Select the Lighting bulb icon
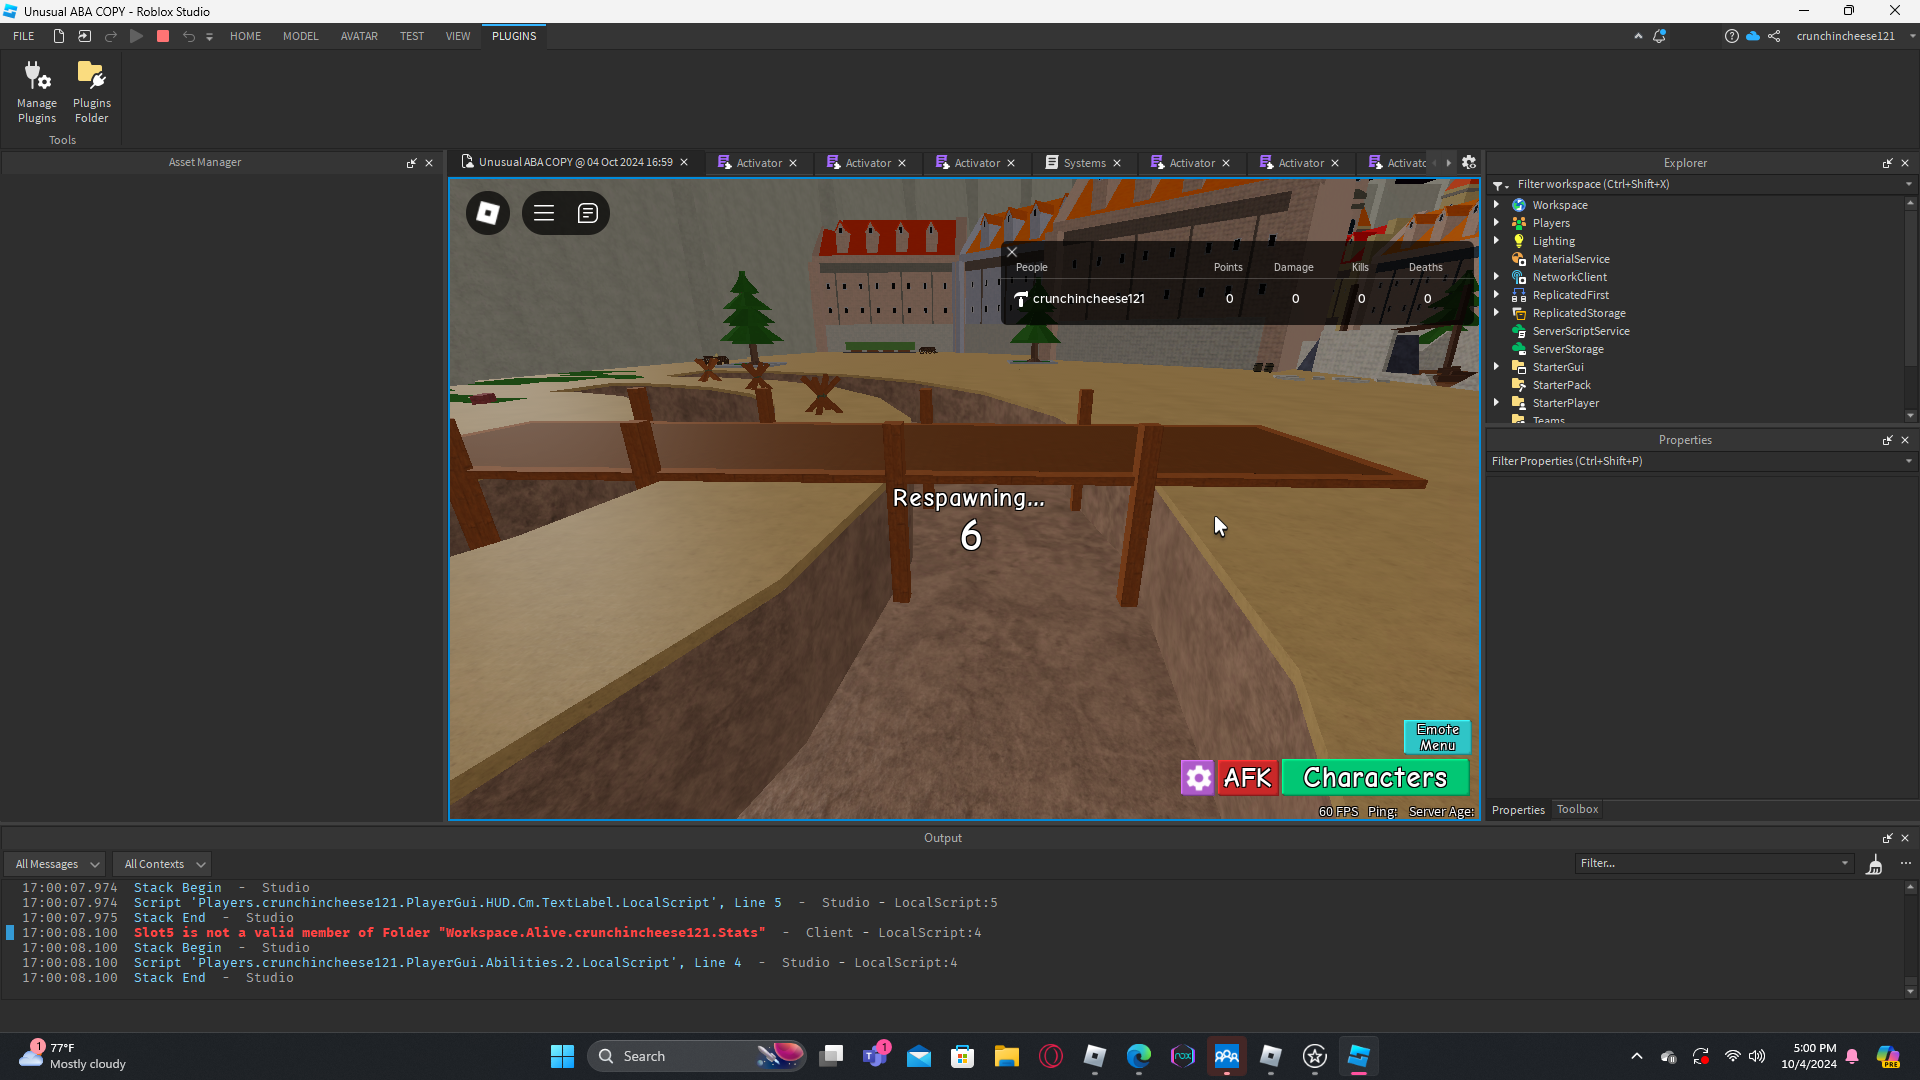 click(x=1519, y=241)
